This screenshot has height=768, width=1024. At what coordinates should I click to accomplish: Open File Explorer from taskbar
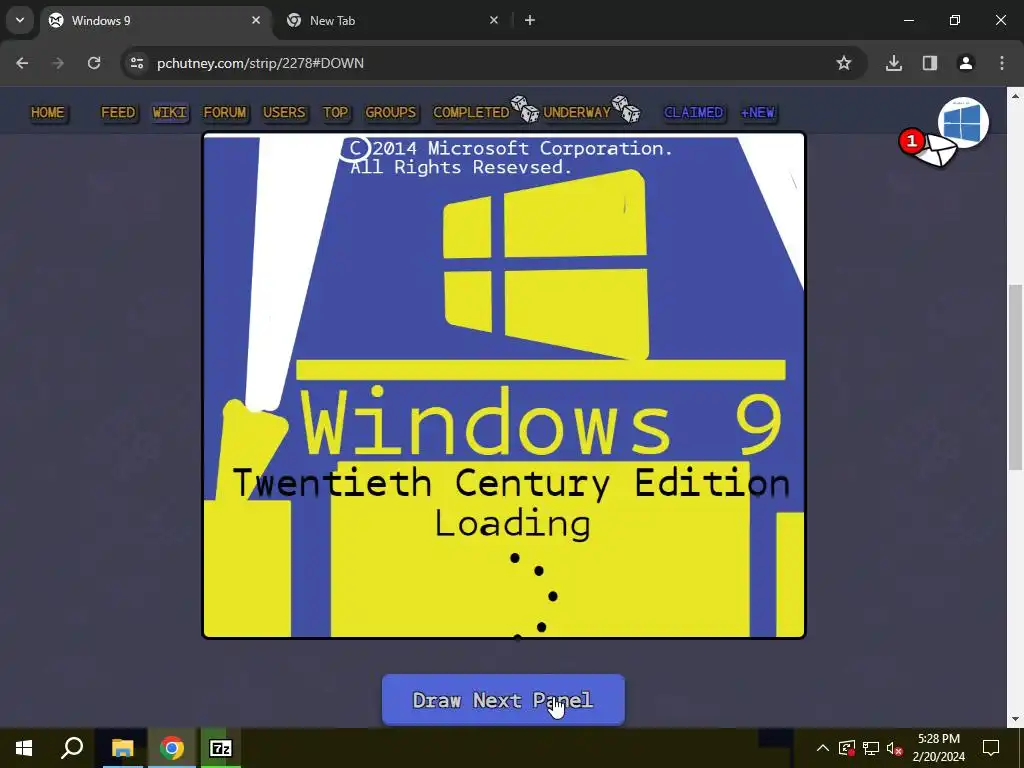[122, 748]
